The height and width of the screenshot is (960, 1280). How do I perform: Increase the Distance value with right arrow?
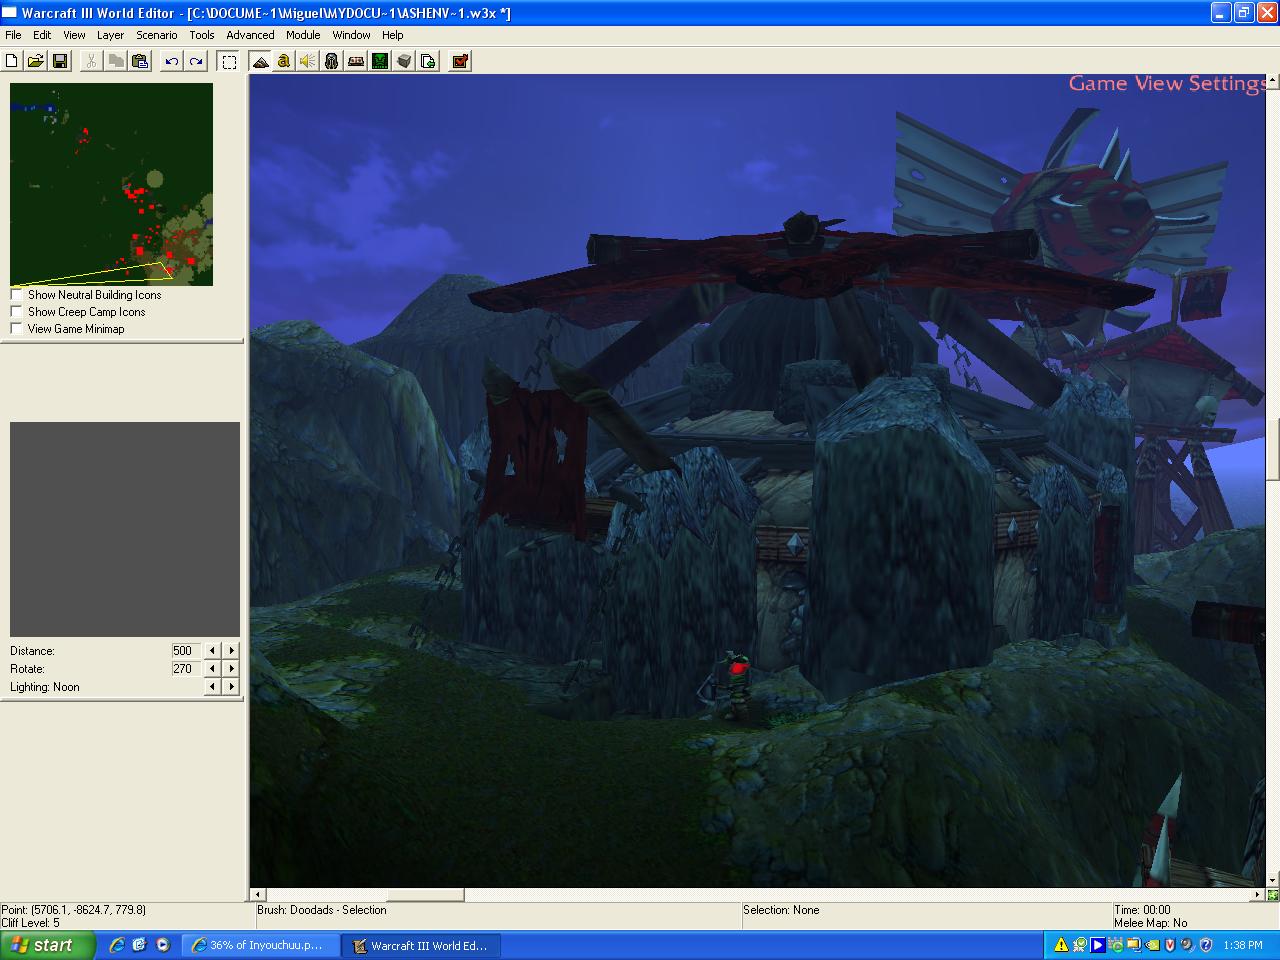(x=231, y=651)
